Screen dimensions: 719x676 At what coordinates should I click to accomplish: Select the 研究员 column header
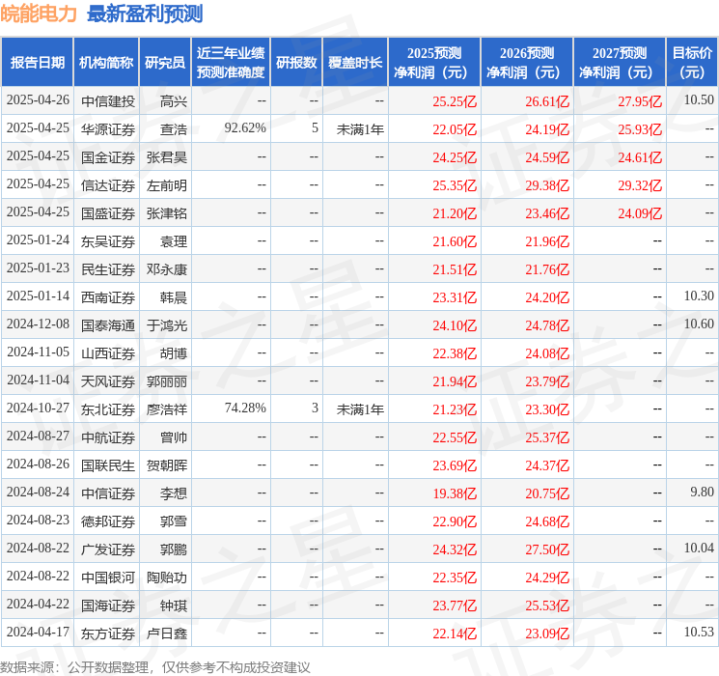[165, 62]
